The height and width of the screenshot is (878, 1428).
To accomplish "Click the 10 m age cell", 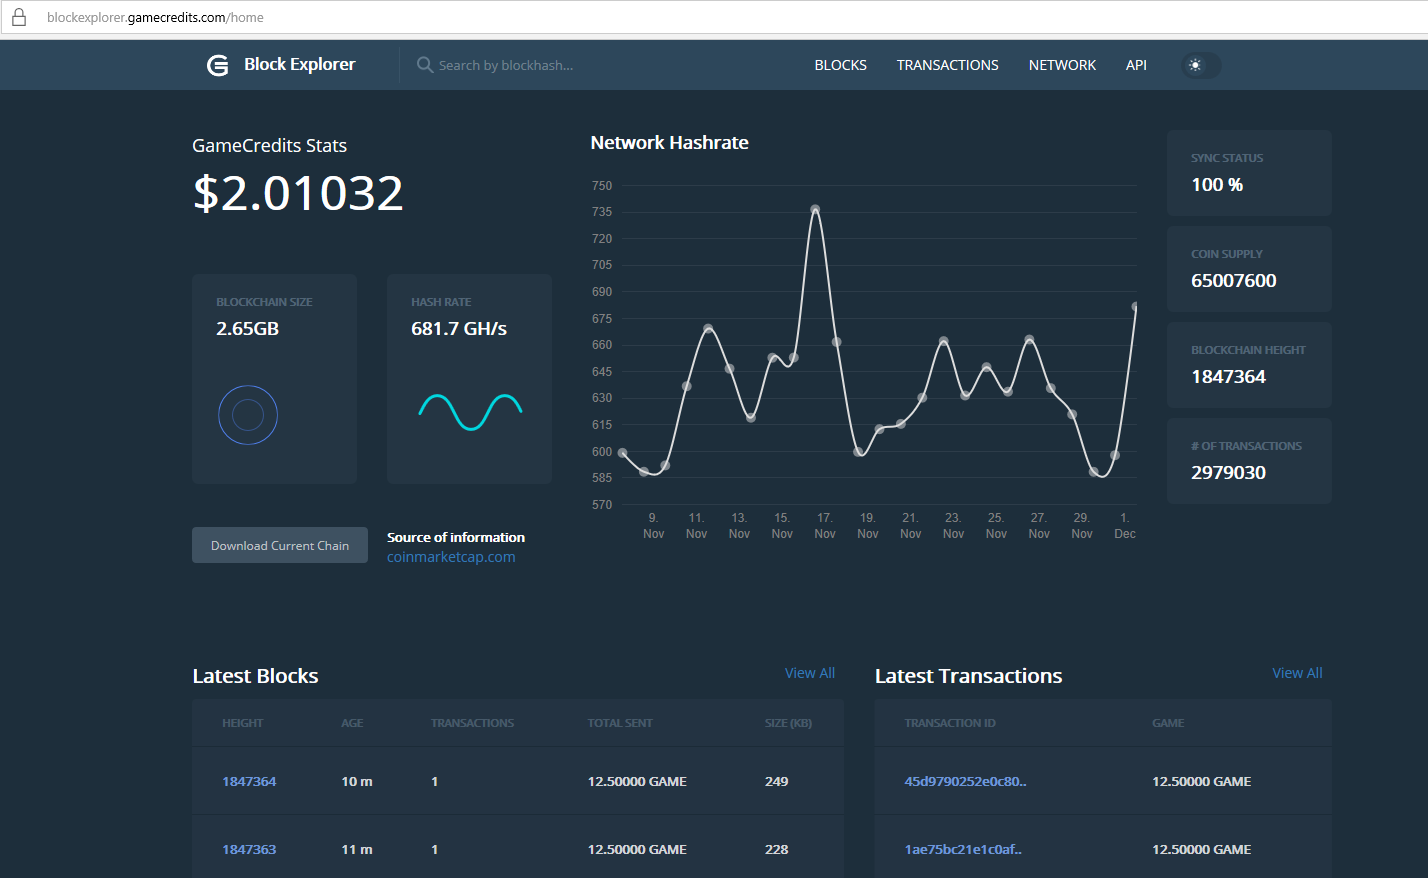I will [357, 781].
